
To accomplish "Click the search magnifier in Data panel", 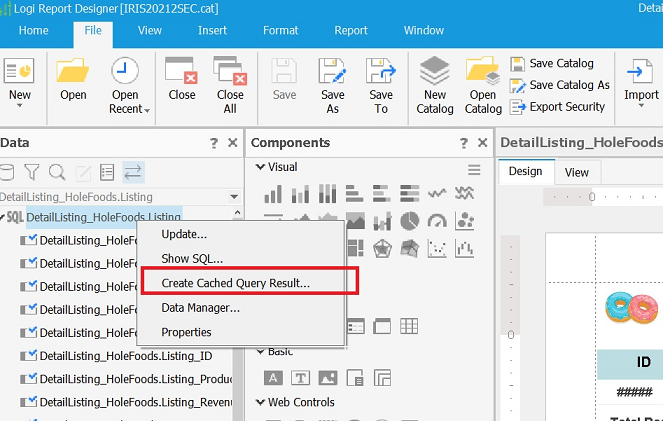I will point(57,172).
